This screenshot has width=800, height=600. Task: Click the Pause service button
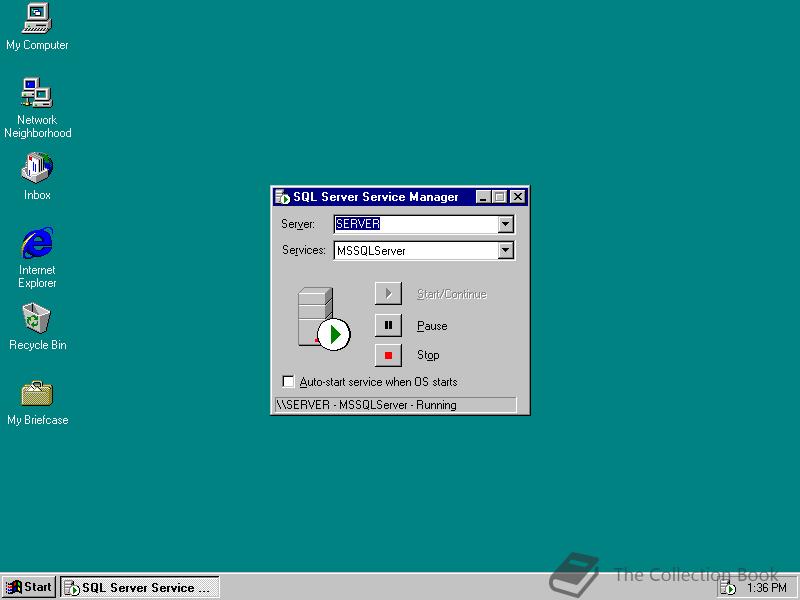tap(388, 325)
